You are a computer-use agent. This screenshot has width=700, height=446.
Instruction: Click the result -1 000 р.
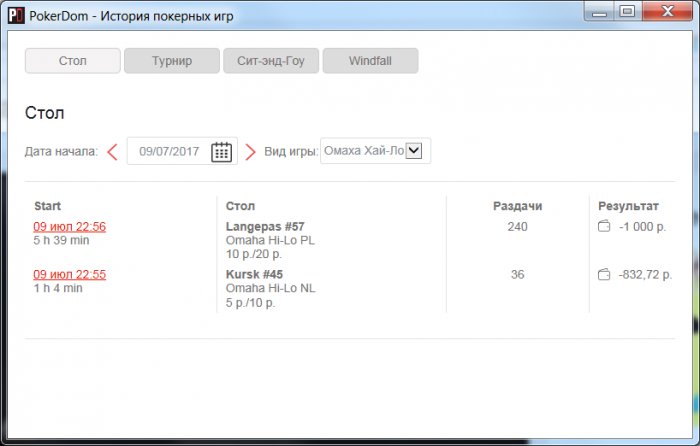(642, 227)
